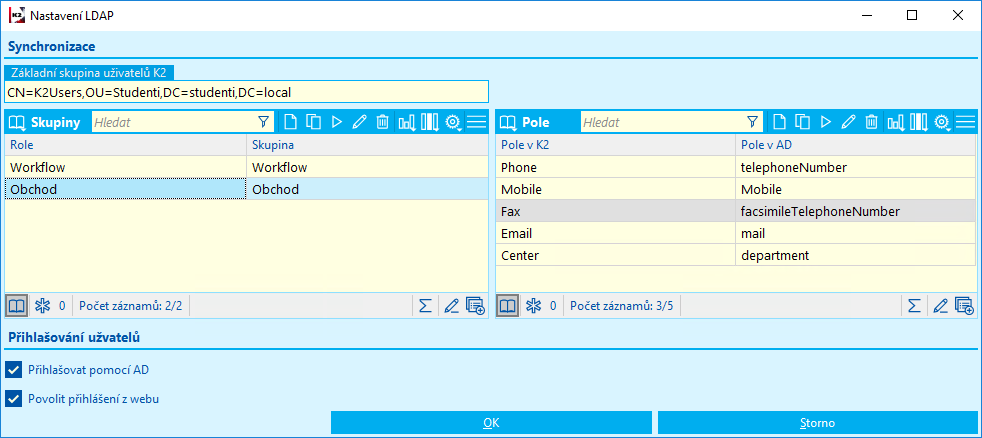The width and height of the screenshot is (982, 438).
Task: Click the bar chart sort icon in Skupiny toolbar
Action: click(407, 122)
